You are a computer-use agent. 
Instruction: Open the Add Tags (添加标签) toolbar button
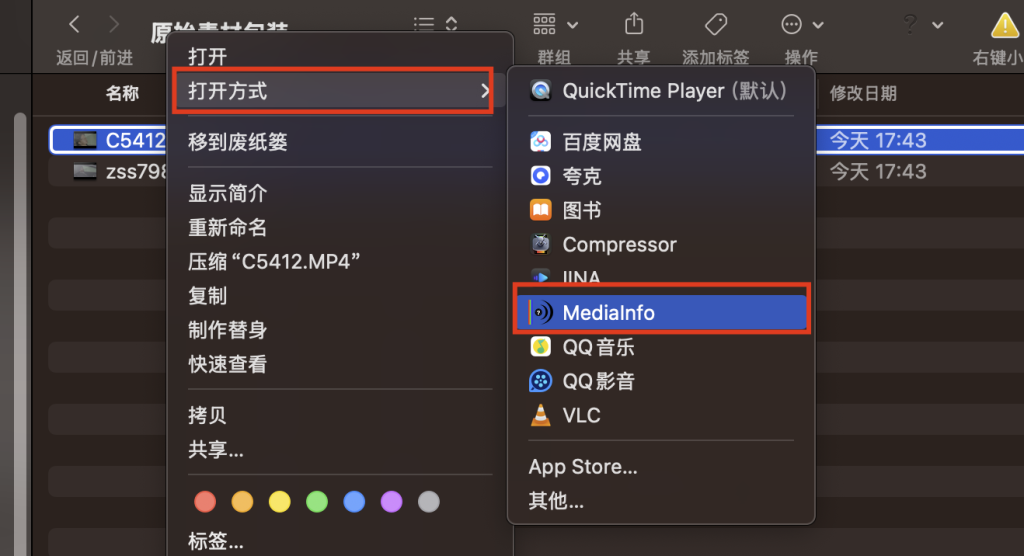coord(715,24)
